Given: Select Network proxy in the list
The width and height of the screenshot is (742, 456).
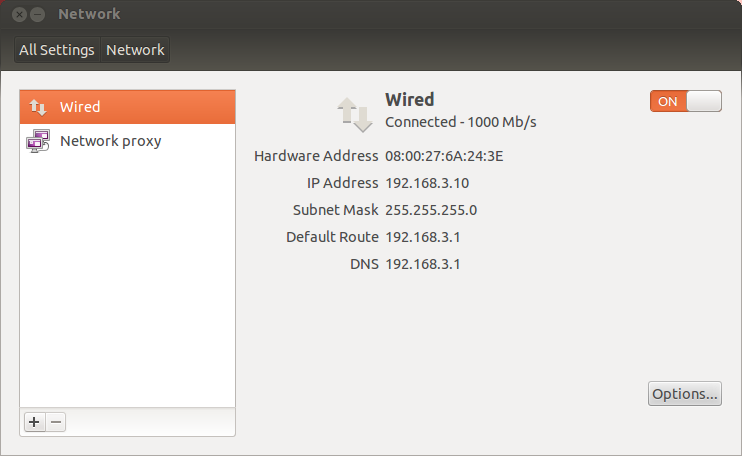Looking at the screenshot, I should tap(110, 141).
